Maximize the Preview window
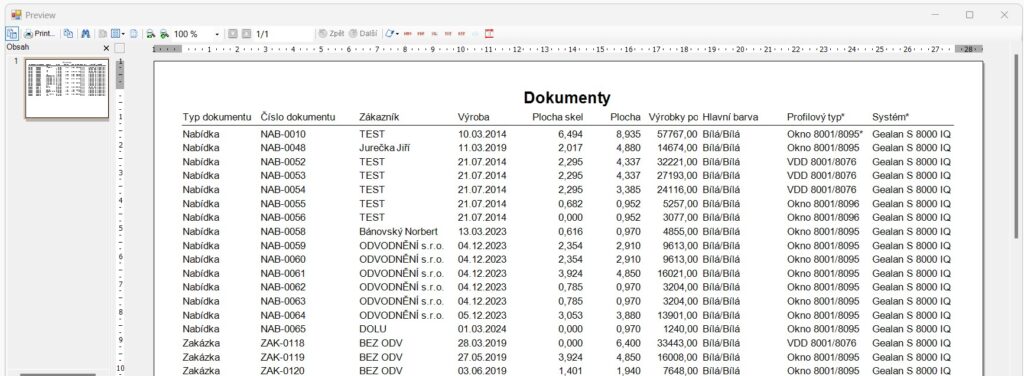Screen dimensions: 1024x376 pos(970,14)
